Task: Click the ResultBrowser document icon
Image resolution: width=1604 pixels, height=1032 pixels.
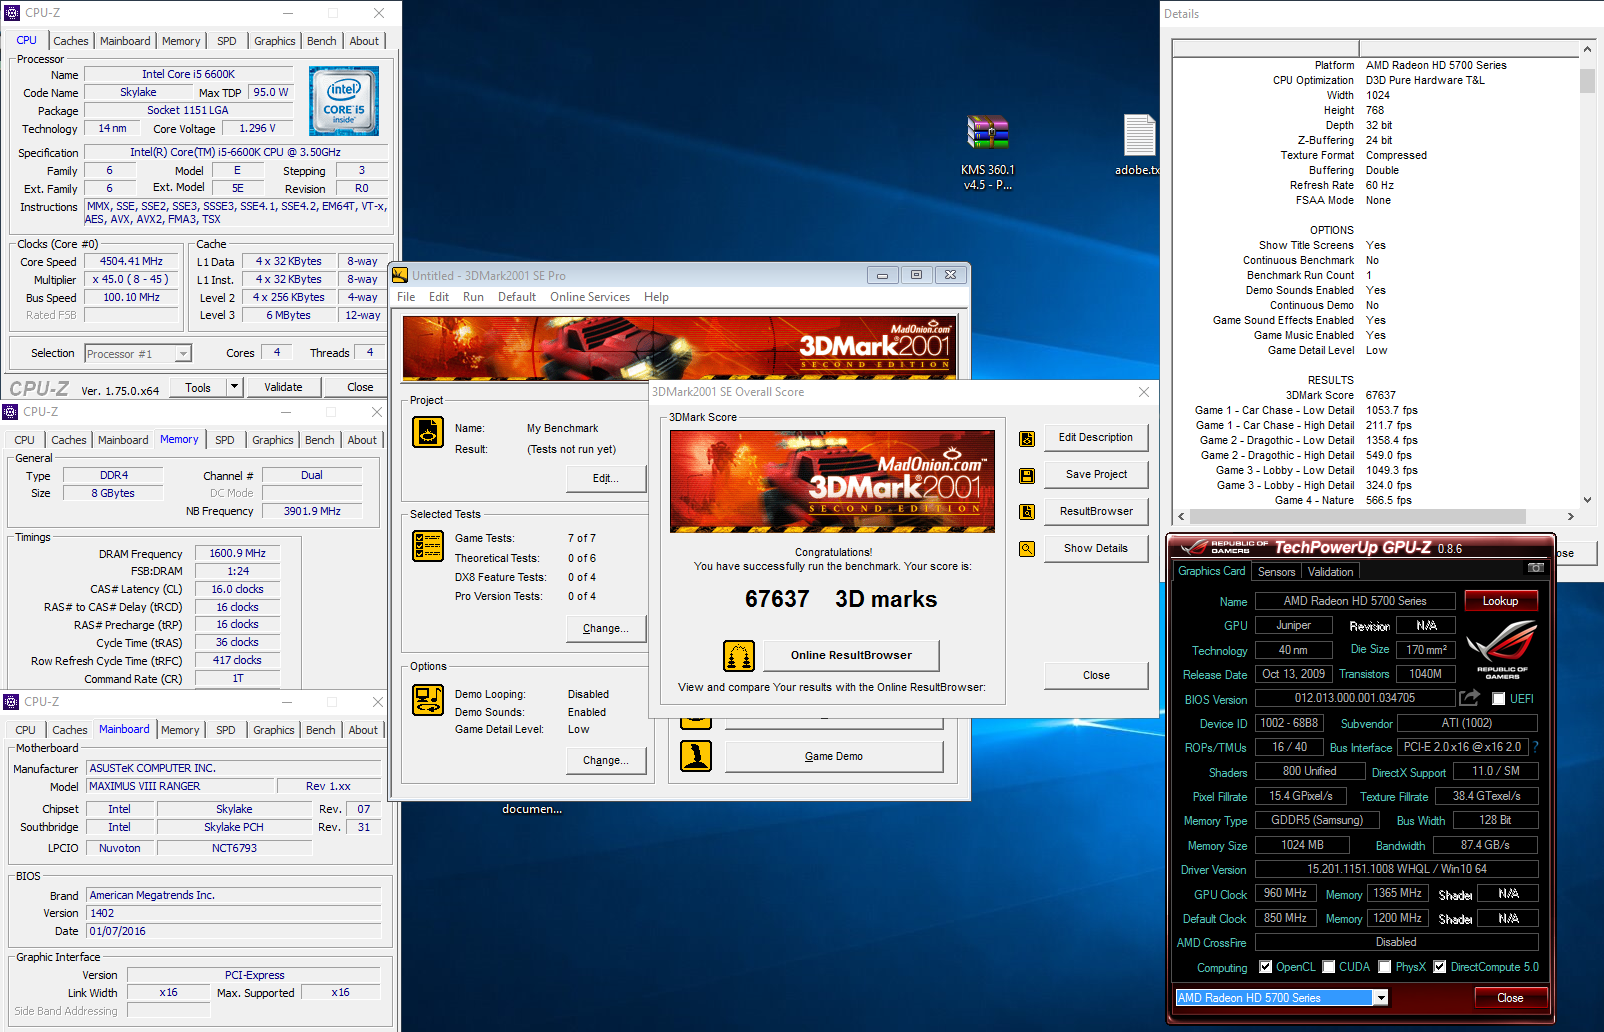Action: click(x=1027, y=512)
